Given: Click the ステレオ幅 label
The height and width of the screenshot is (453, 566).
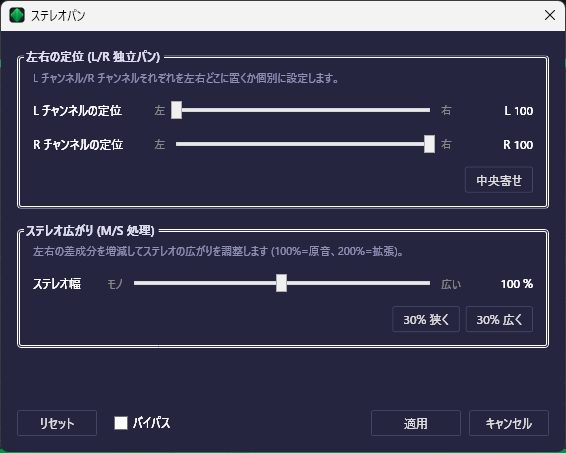Looking at the screenshot, I should (x=57, y=284).
